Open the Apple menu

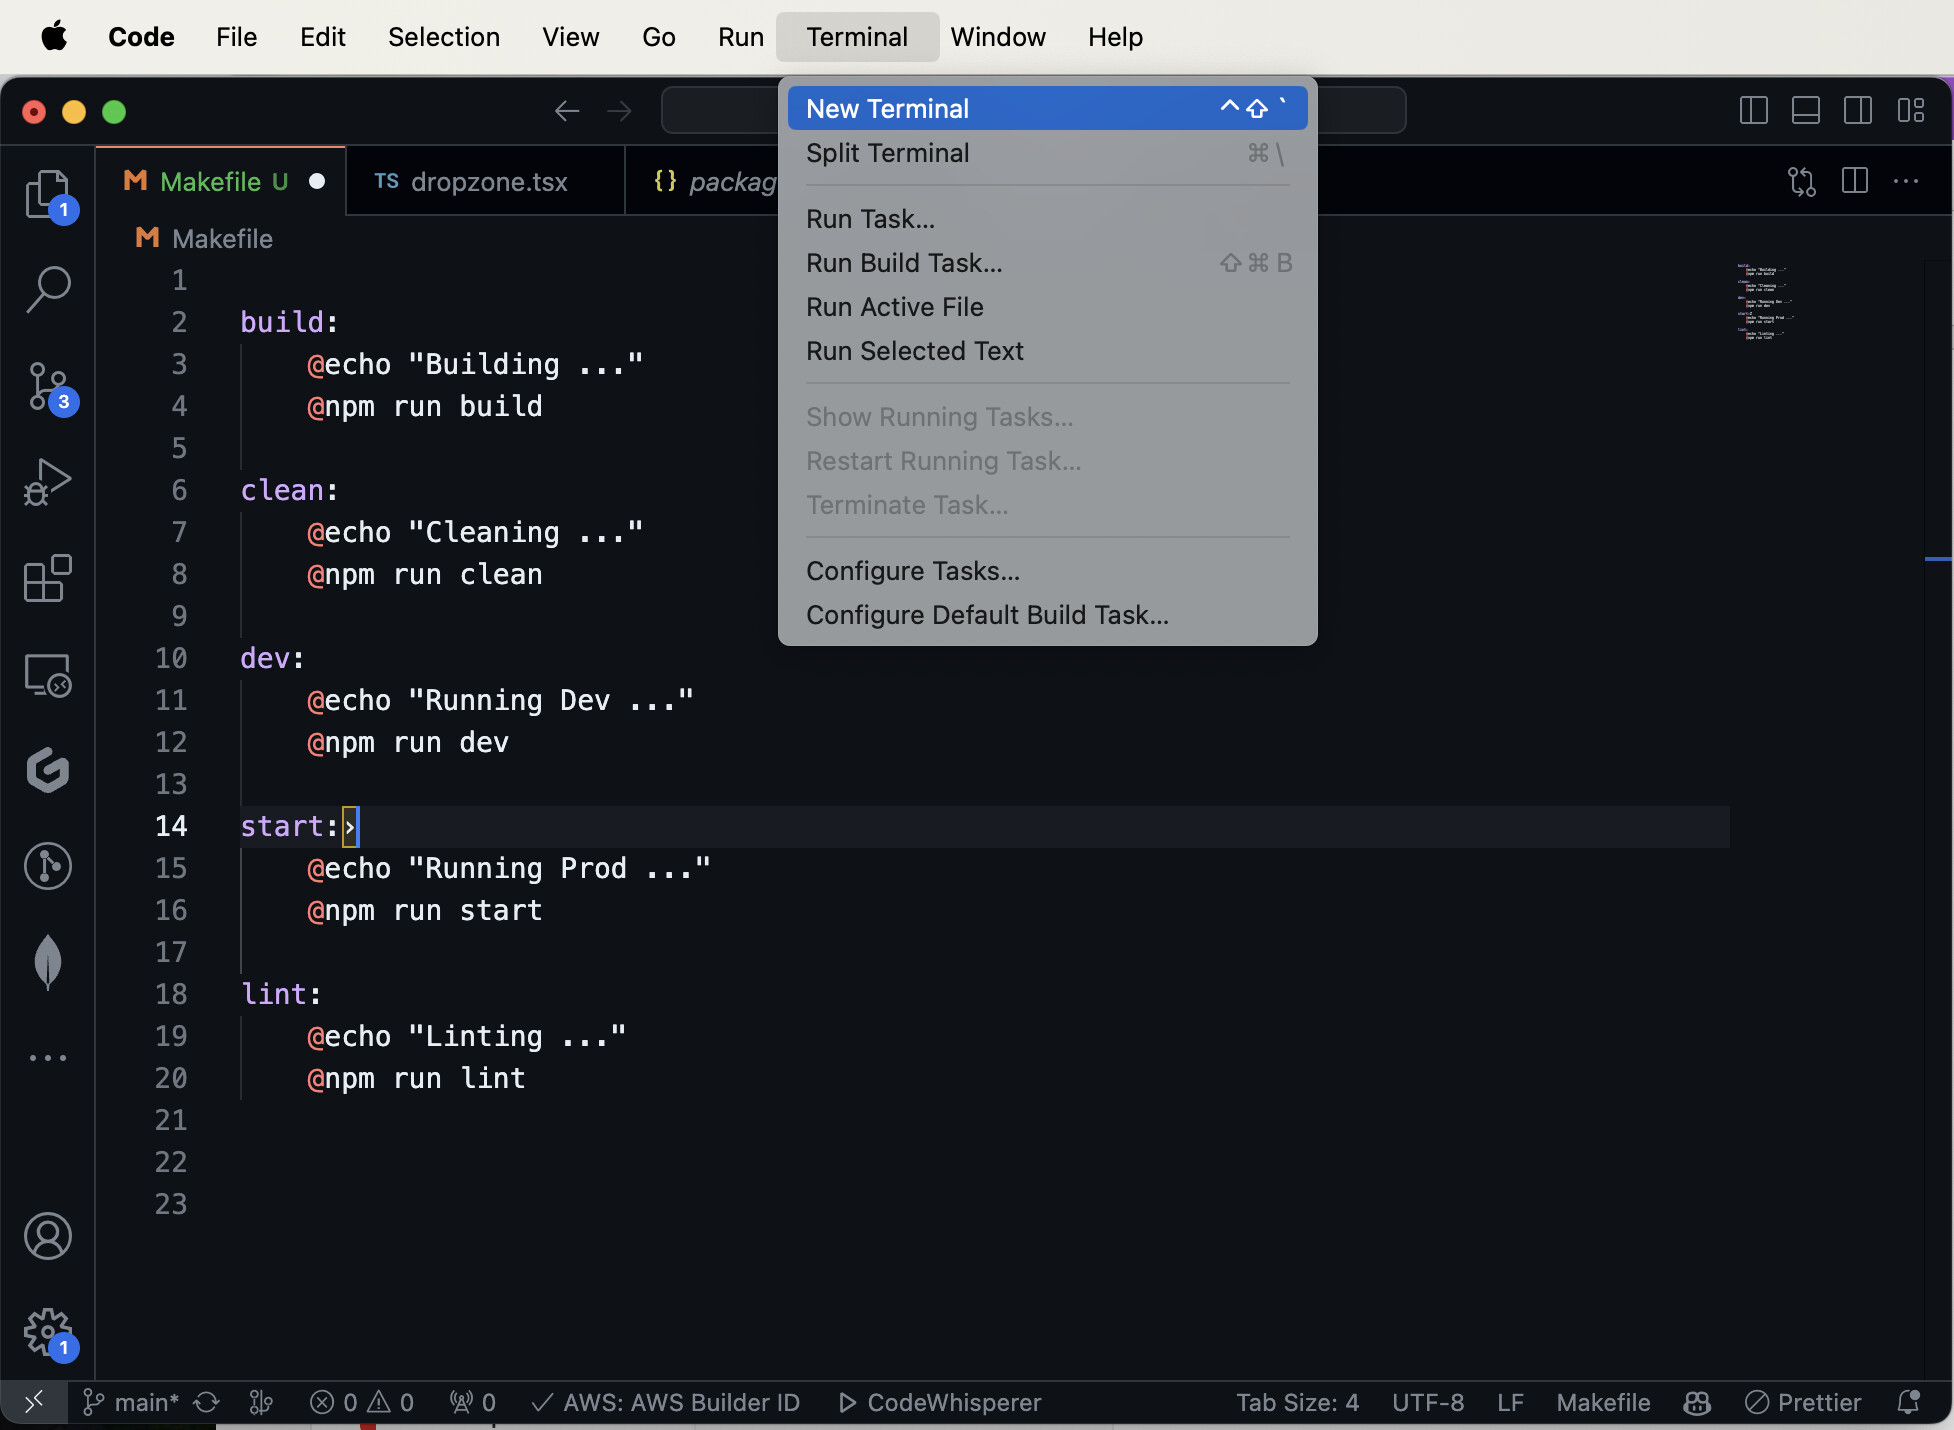[54, 37]
